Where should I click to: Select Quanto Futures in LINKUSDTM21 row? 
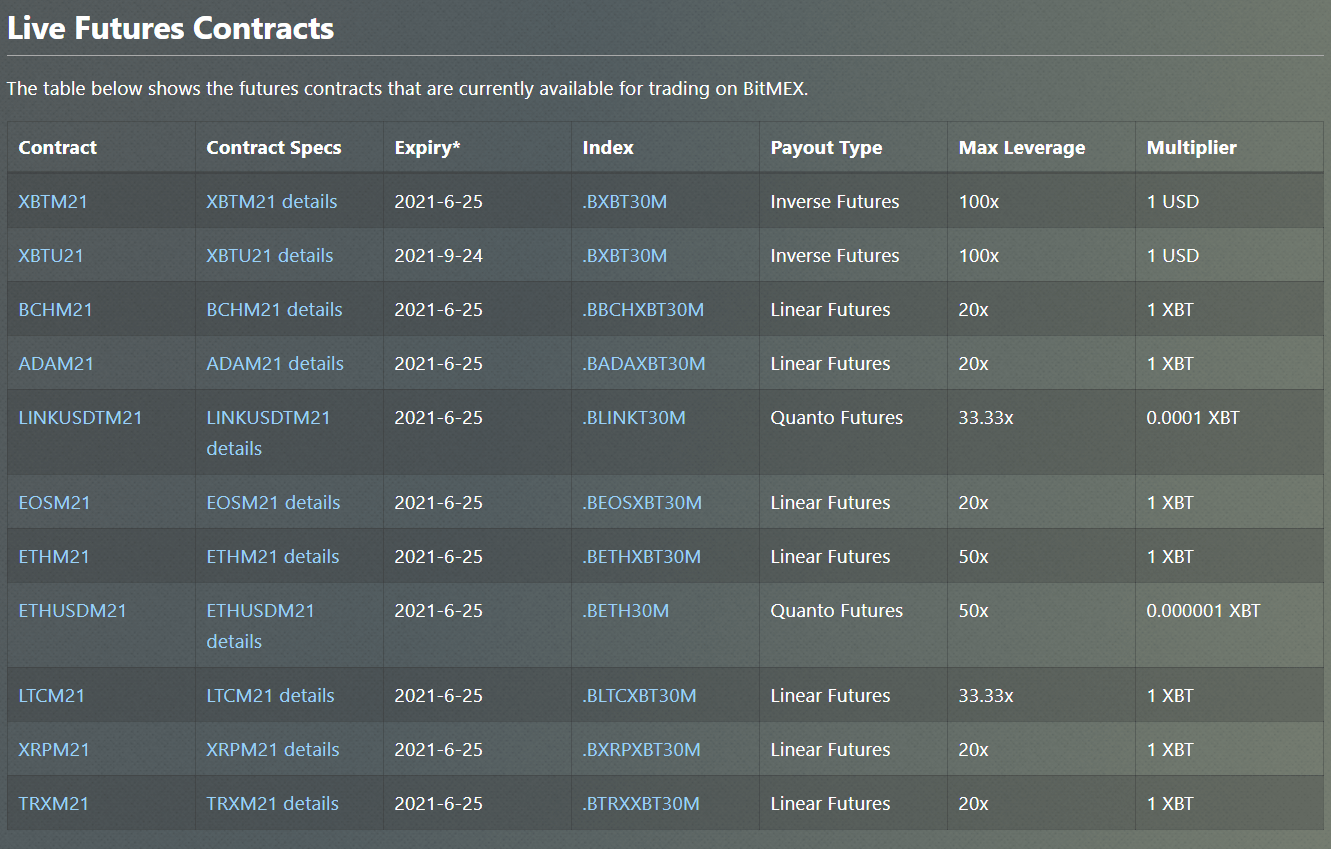[836, 418]
